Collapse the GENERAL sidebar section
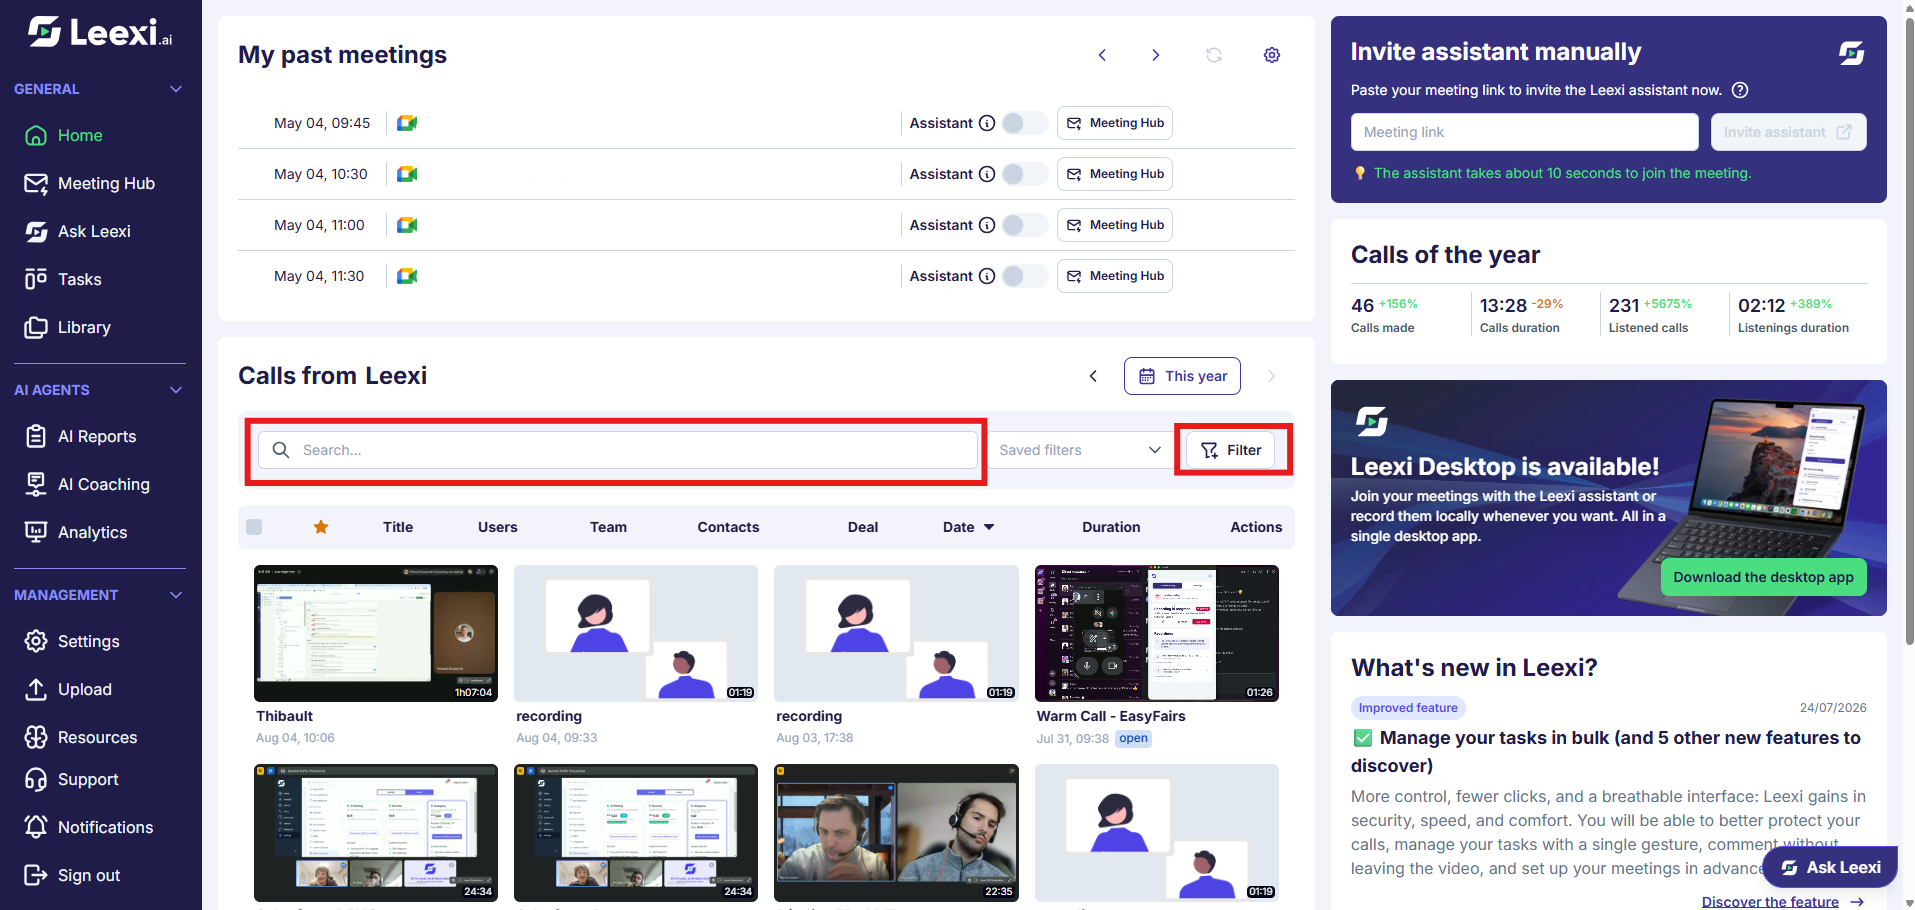The height and width of the screenshot is (910, 1915). pyautogui.click(x=176, y=89)
